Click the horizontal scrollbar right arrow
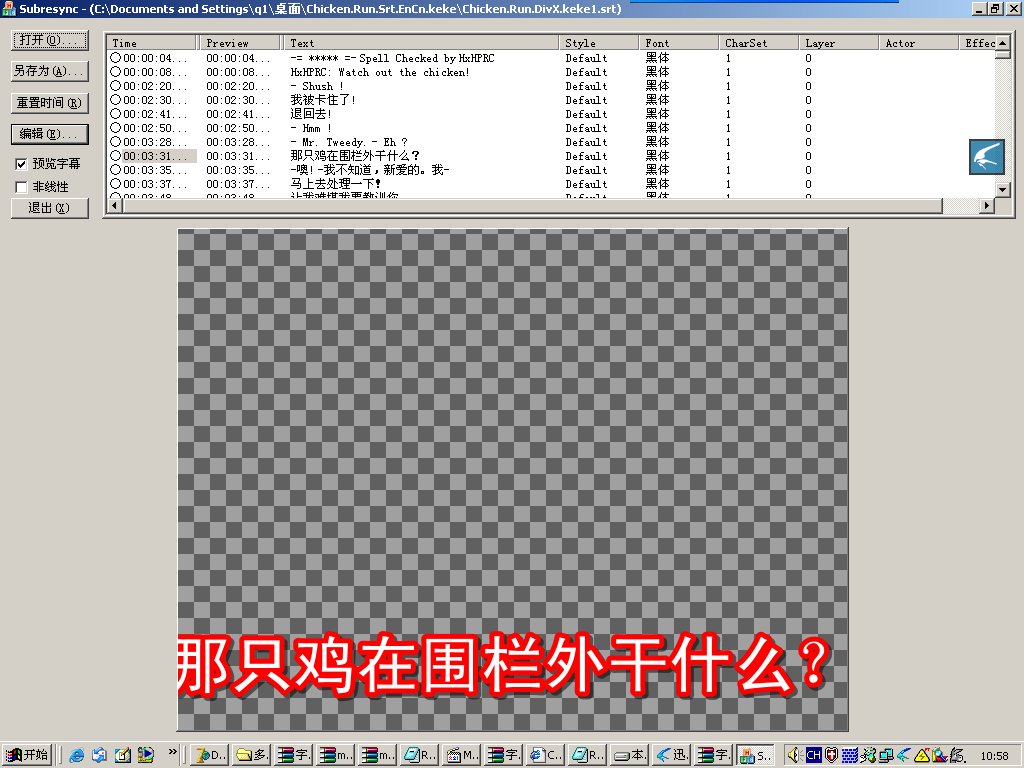1024x768 pixels. (x=986, y=205)
